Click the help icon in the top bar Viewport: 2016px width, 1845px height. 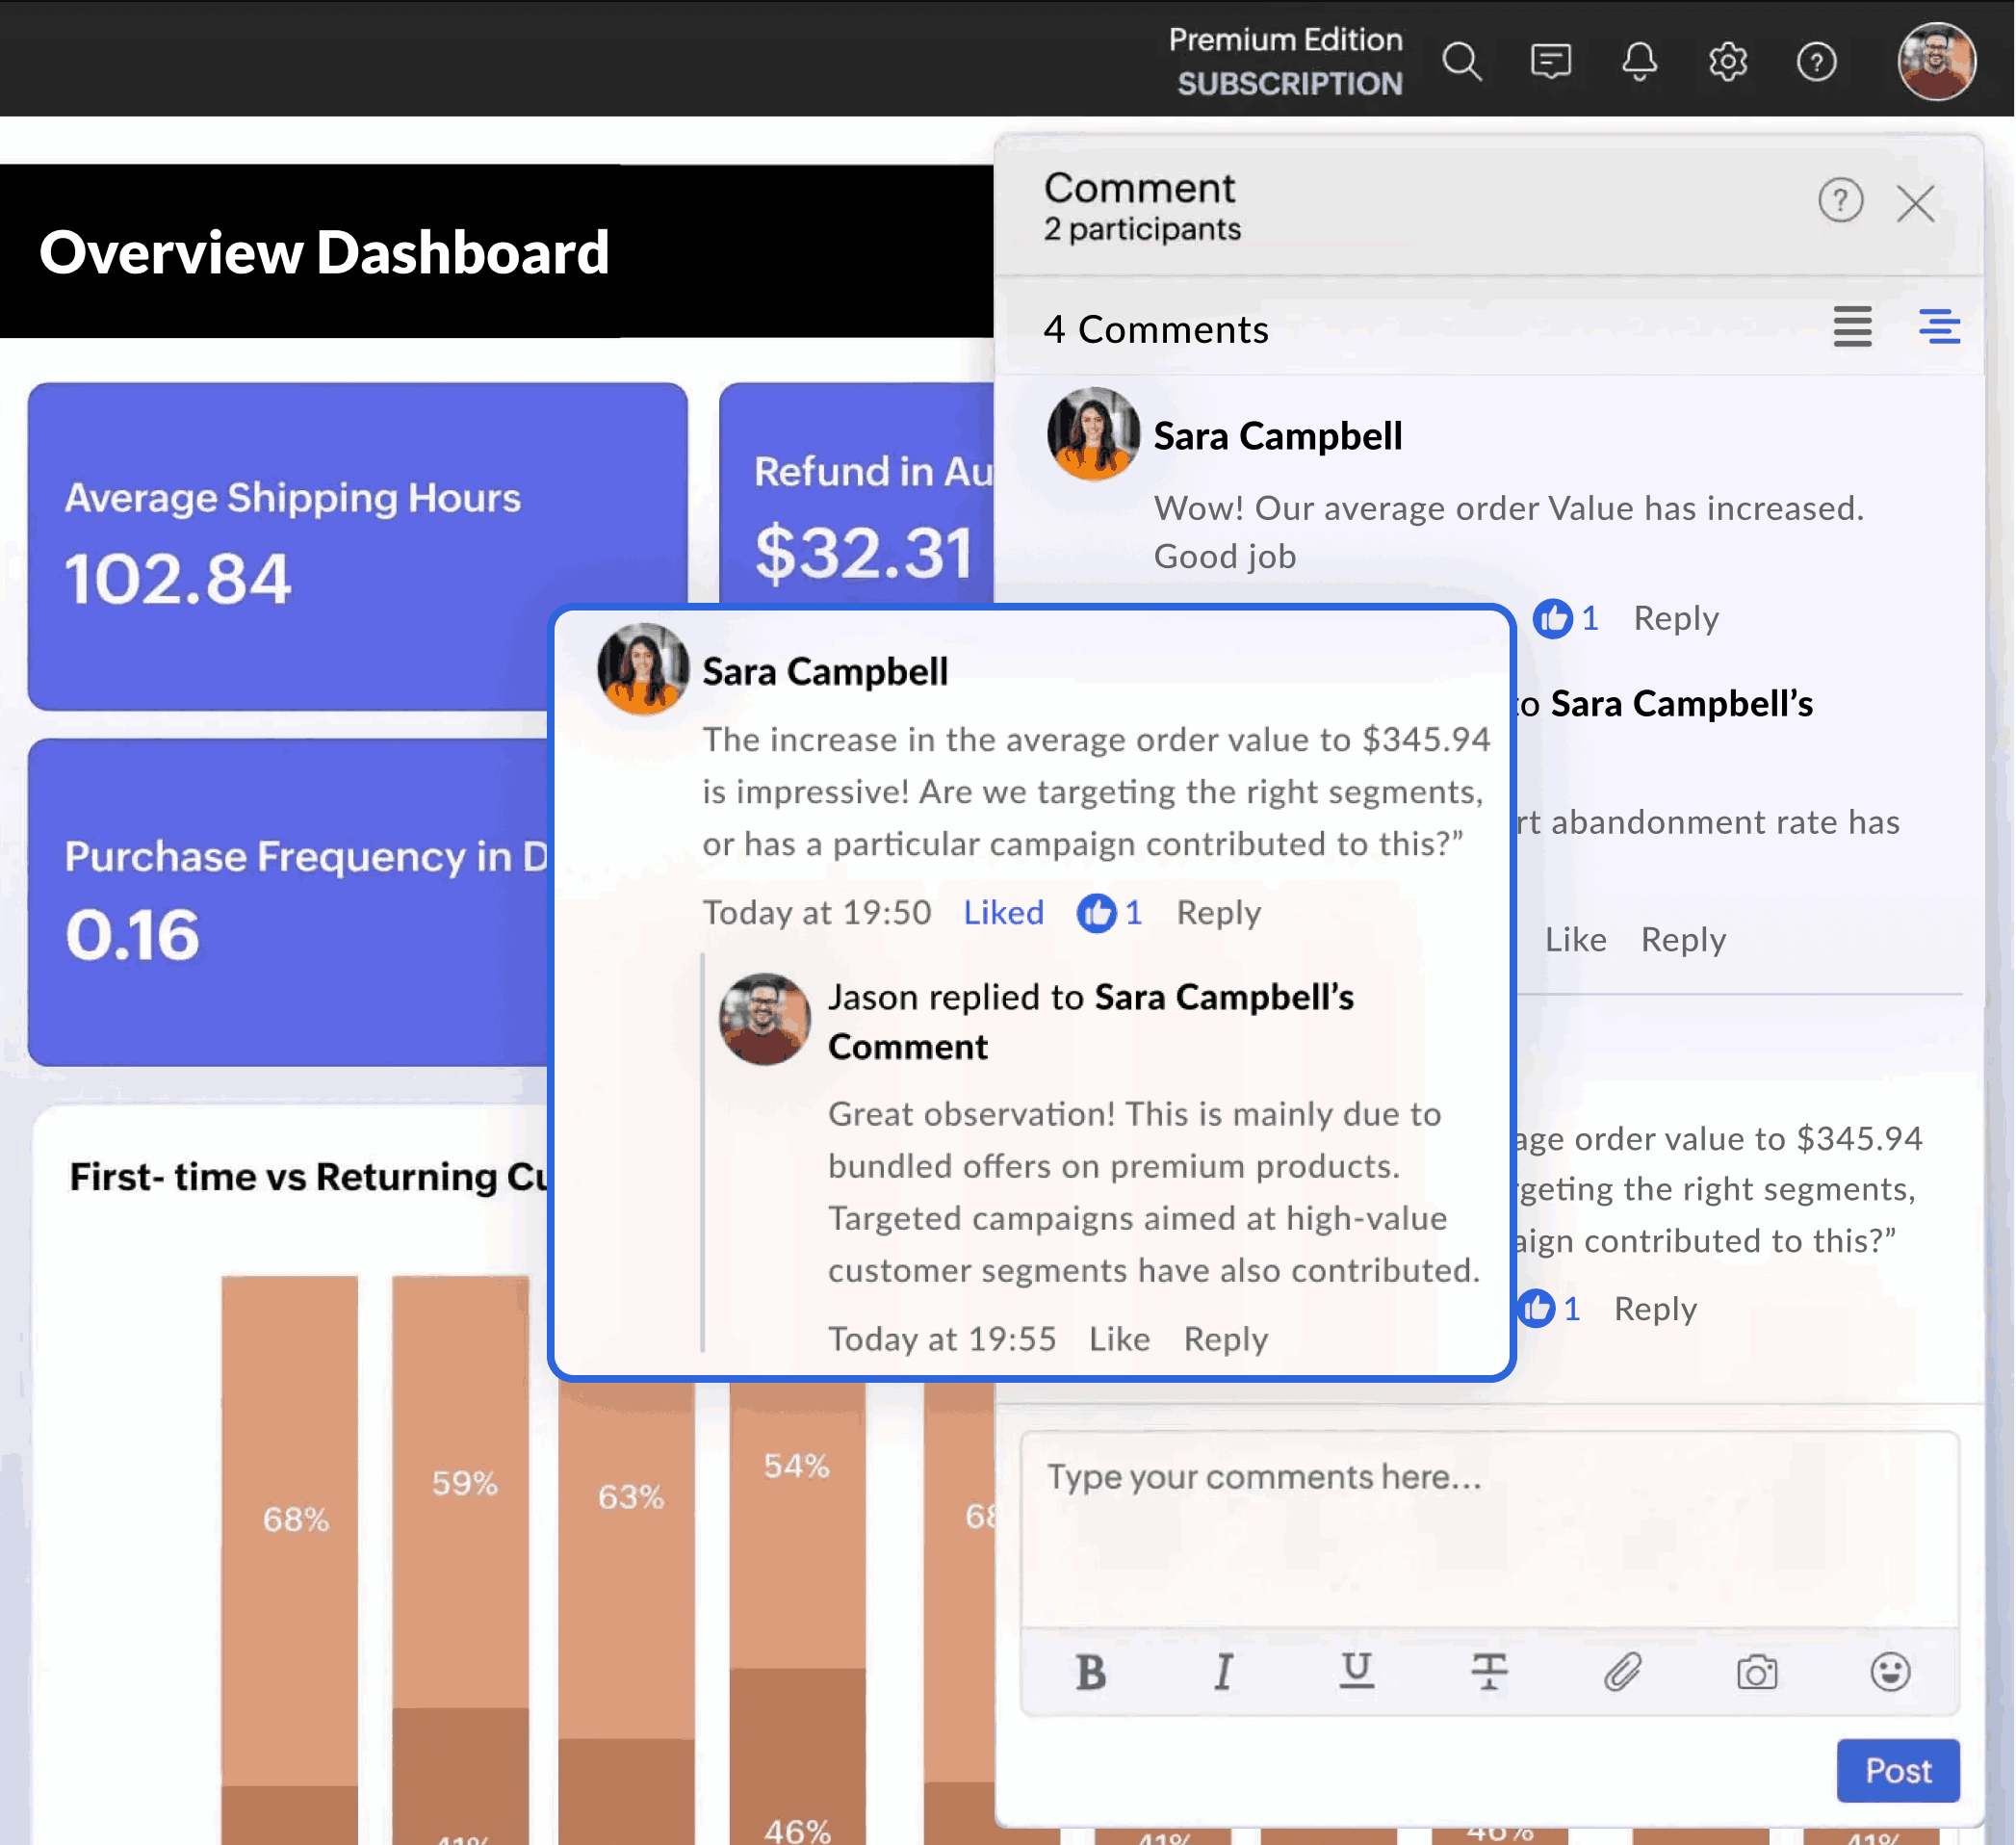pyautogui.click(x=1816, y=62)
